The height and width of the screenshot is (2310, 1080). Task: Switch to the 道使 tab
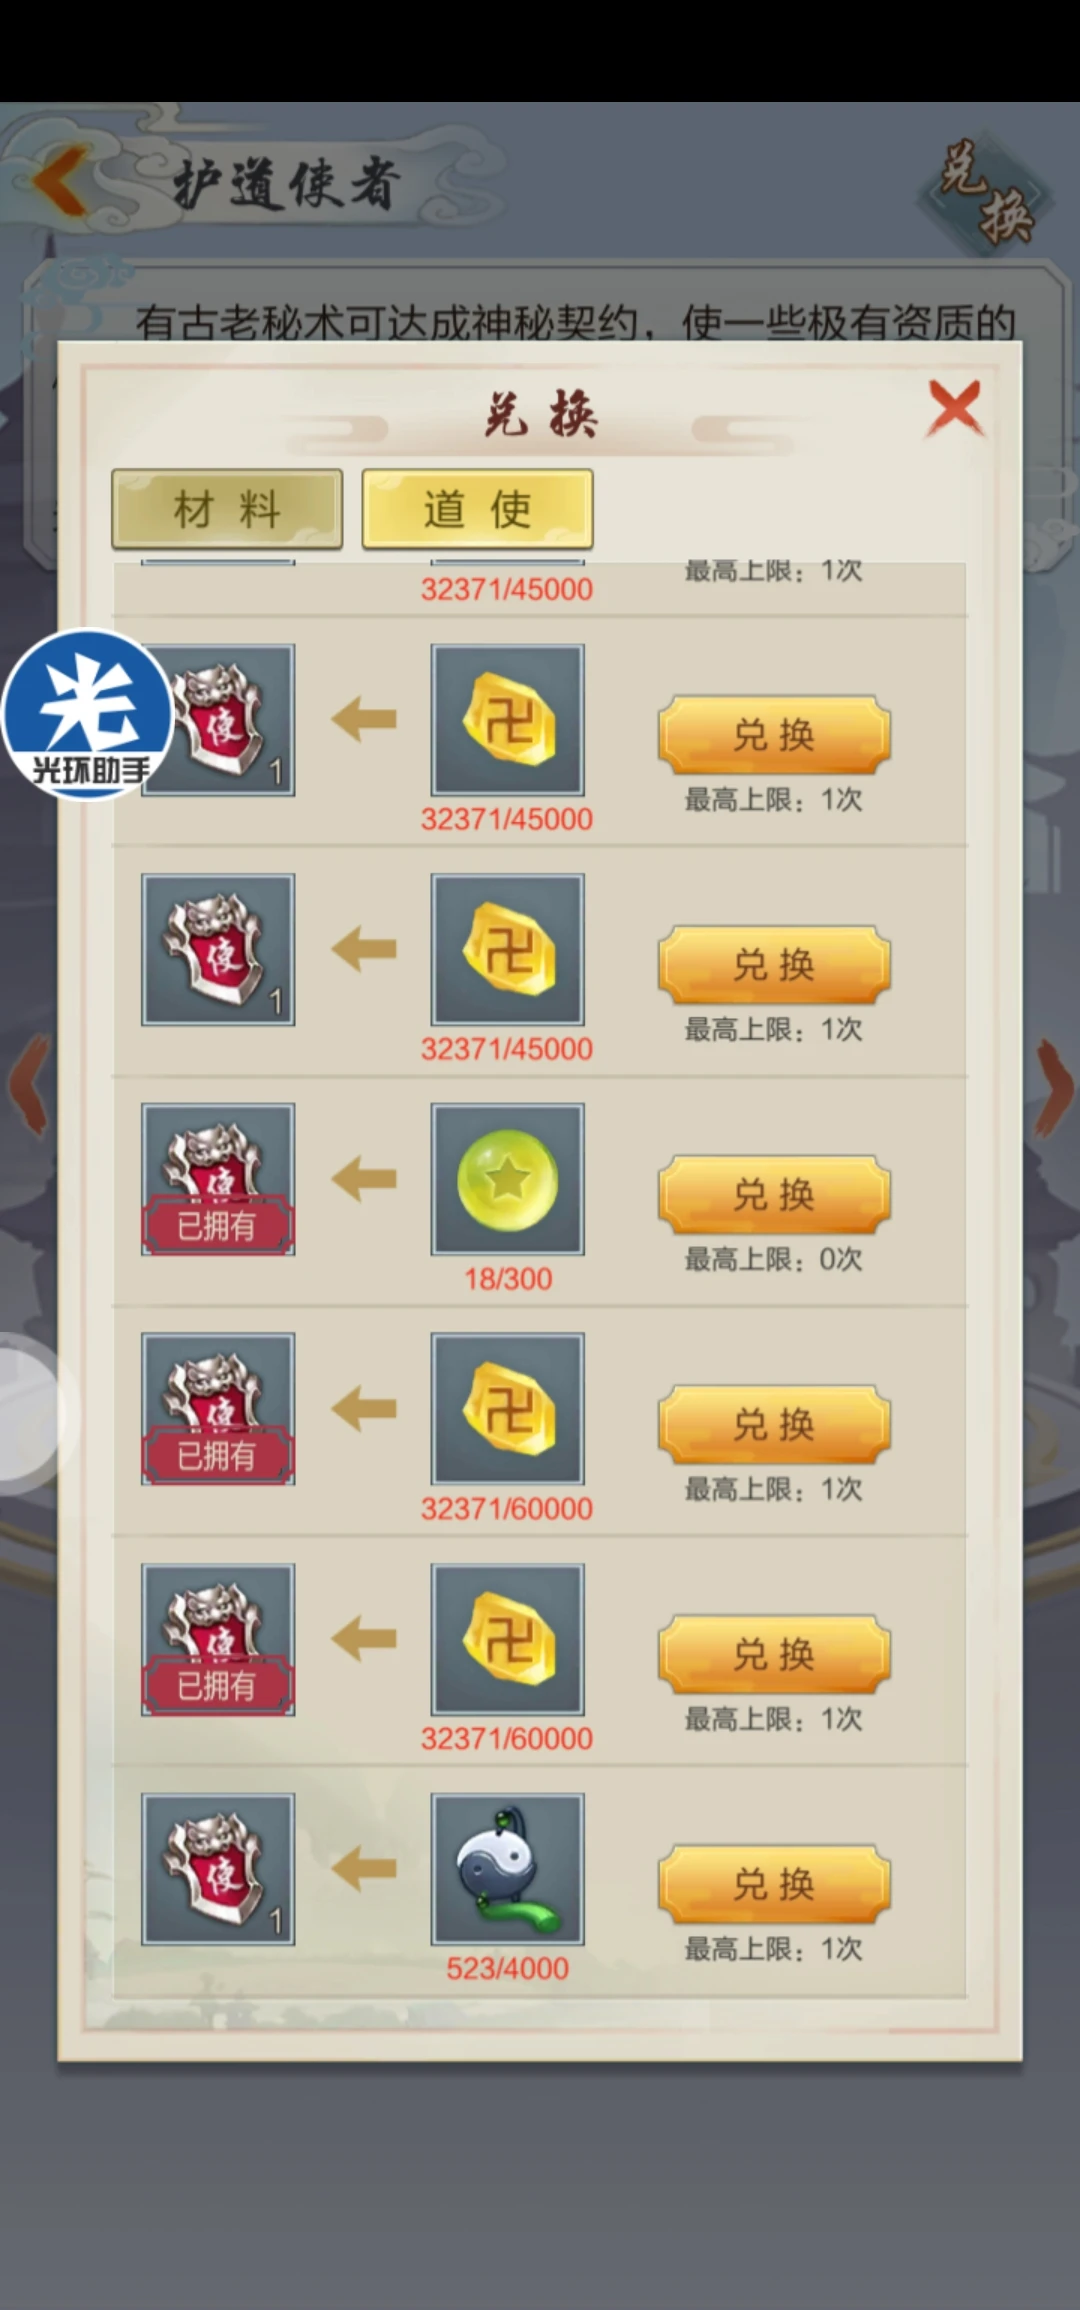pos(477,509)
